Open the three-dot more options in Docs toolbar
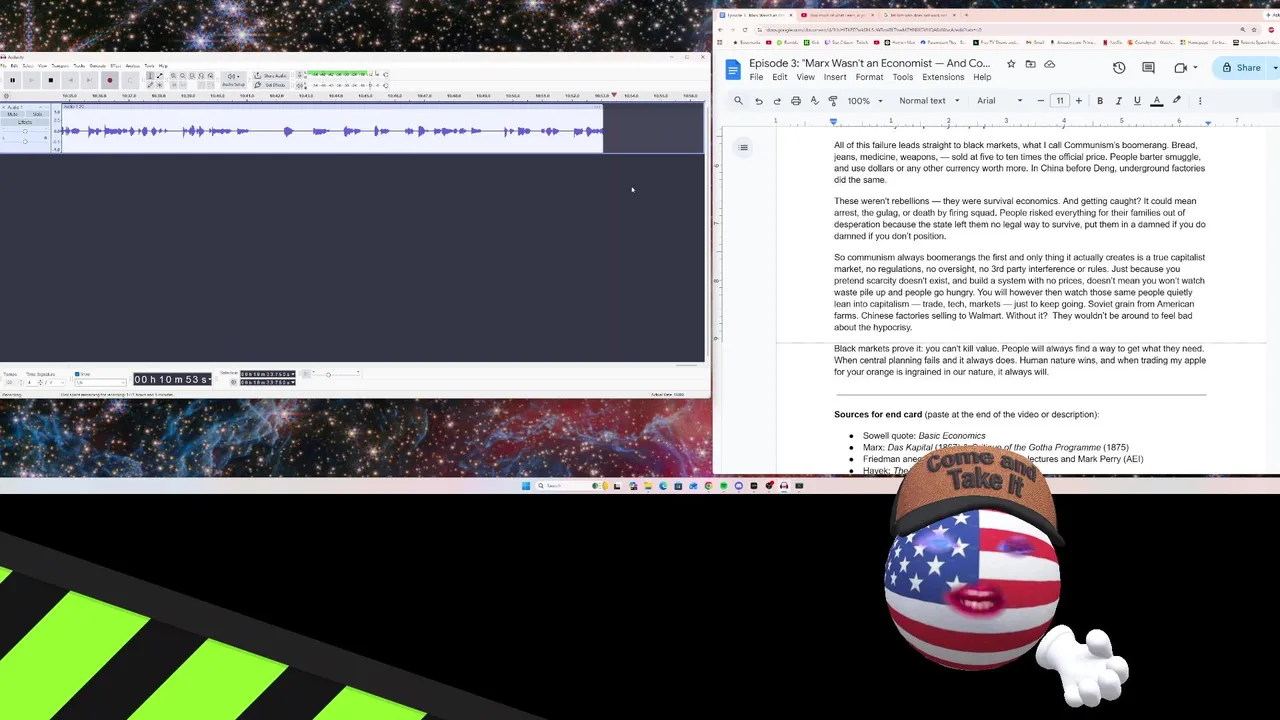The image size is (1280, 720). tap(1200, 101)
